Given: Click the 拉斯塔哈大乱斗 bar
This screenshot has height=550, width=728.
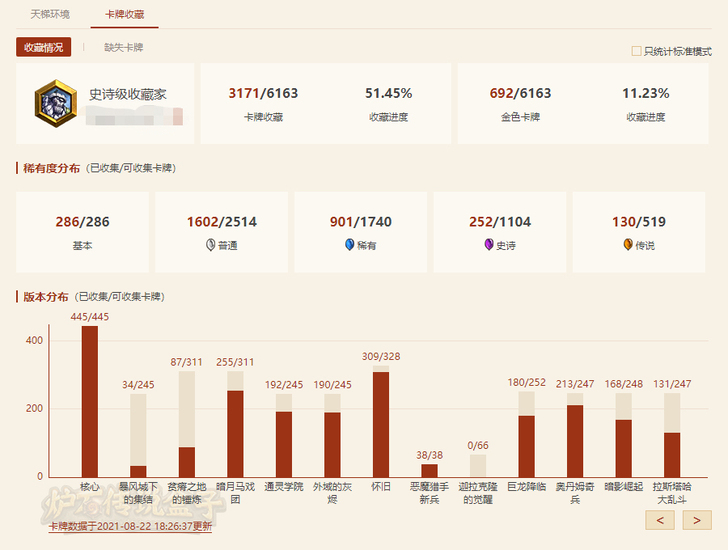Looking at the screenshot, I should [x=672, y=435].
